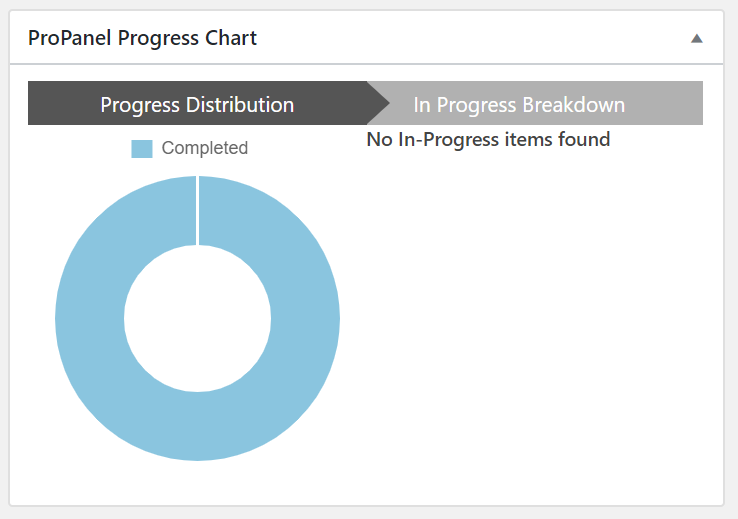Click the thin white seam atop the donut
The width and height of the screenshot is (738, 519).
(198, 211)
